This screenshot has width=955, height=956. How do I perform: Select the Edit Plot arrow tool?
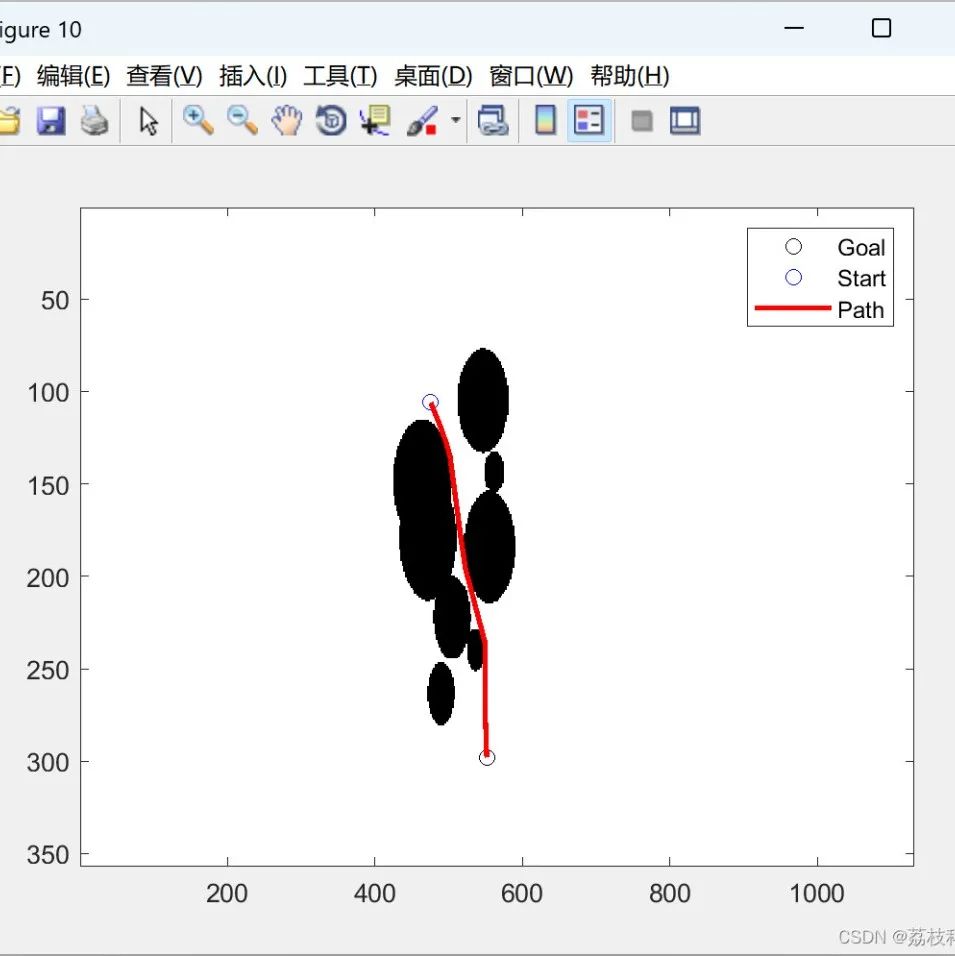pyautogui.click(x=148, y=121)
